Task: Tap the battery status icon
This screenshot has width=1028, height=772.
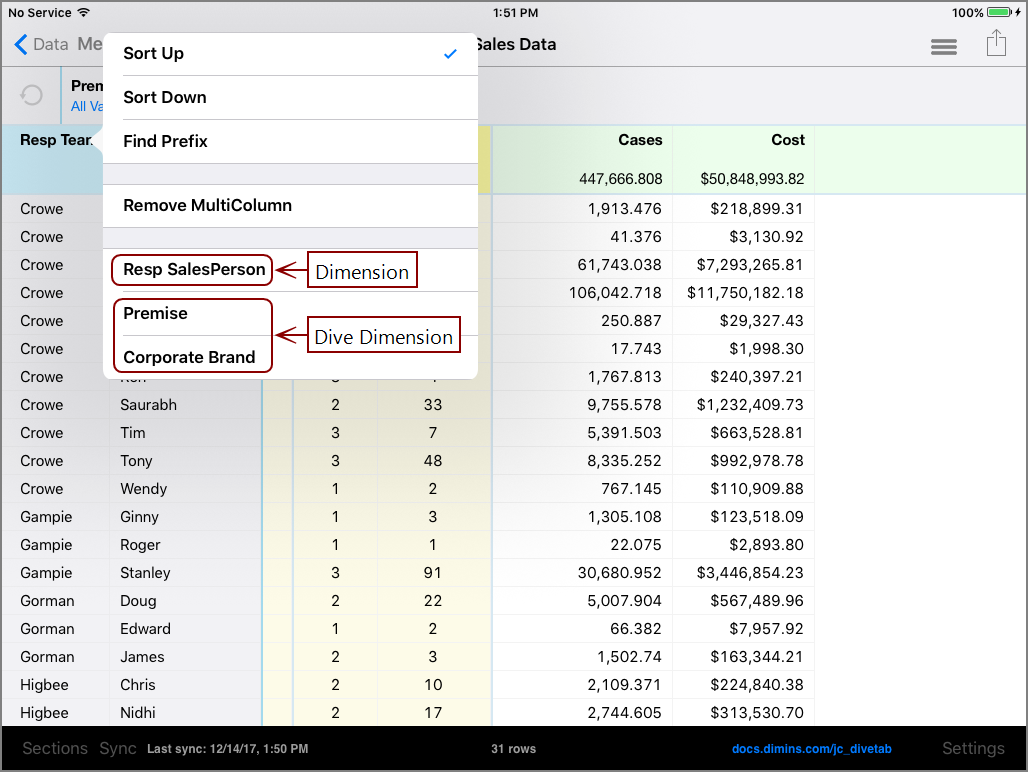Action: (x=1002, y=13)
